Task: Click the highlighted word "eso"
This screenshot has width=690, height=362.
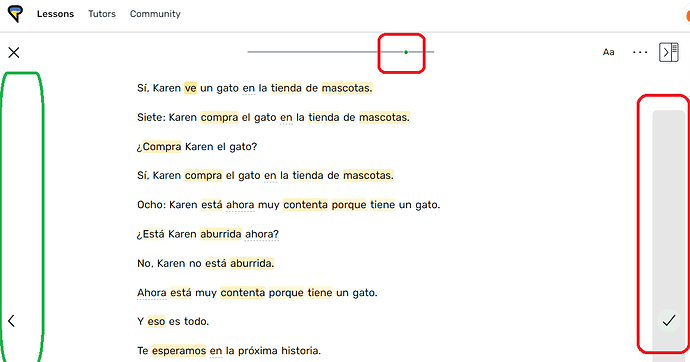Action: [156, 322]
